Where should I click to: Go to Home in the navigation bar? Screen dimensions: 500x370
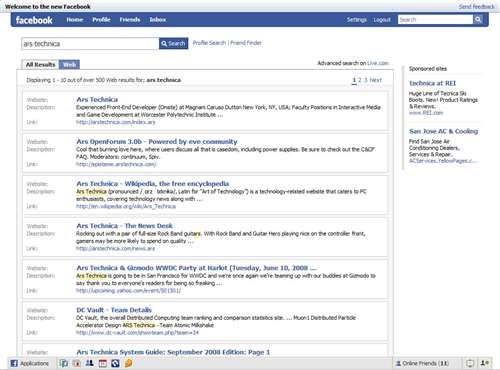tap(75, 20)
